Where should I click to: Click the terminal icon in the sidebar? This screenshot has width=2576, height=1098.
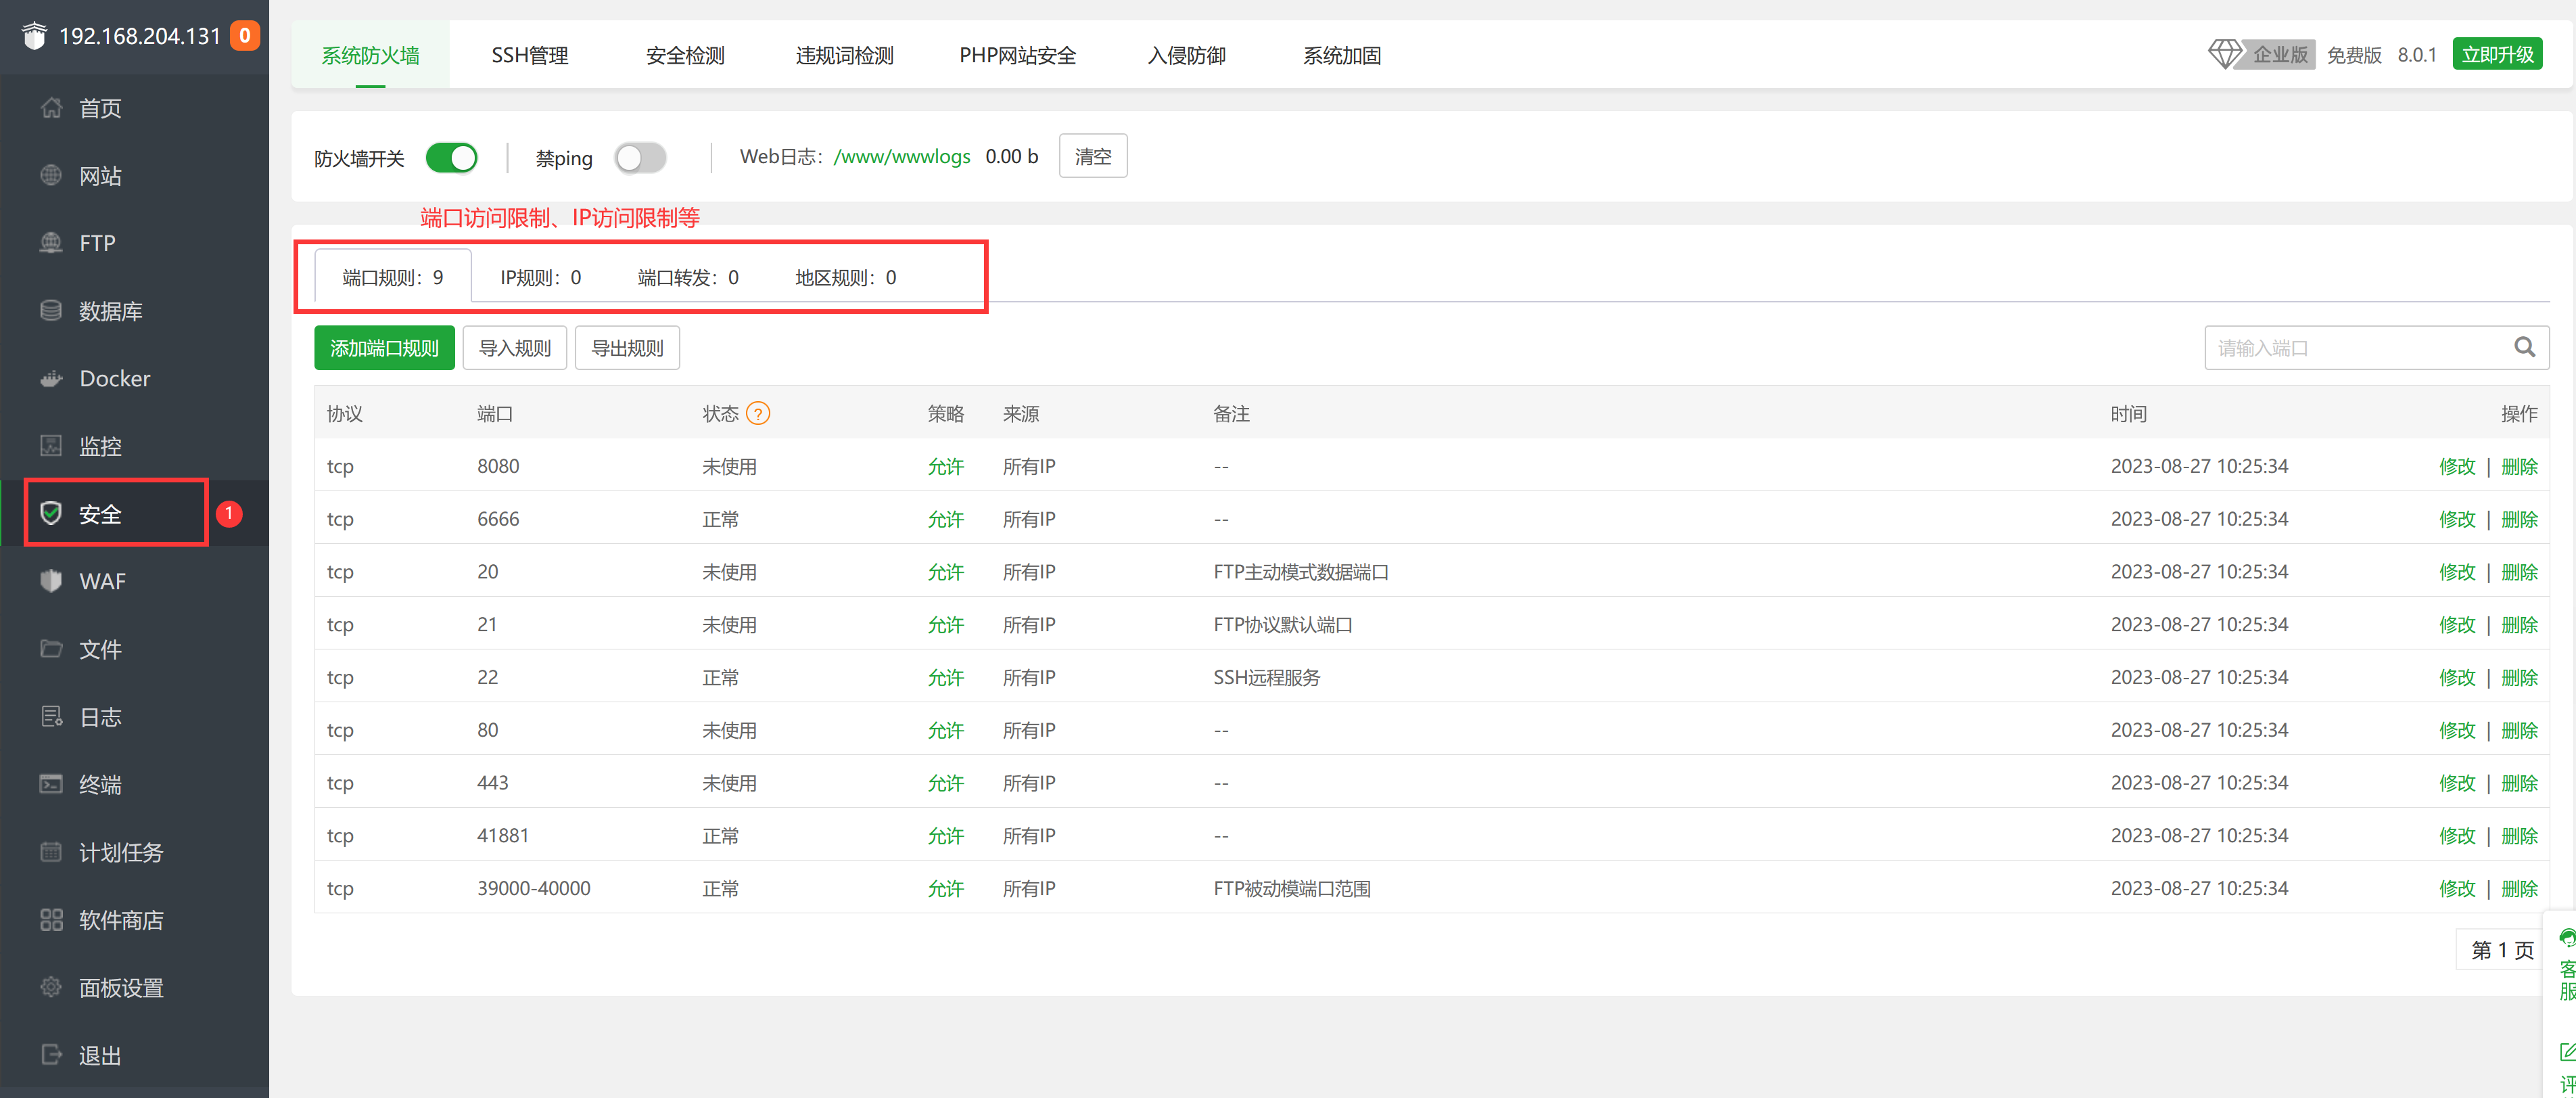[51, 784]
